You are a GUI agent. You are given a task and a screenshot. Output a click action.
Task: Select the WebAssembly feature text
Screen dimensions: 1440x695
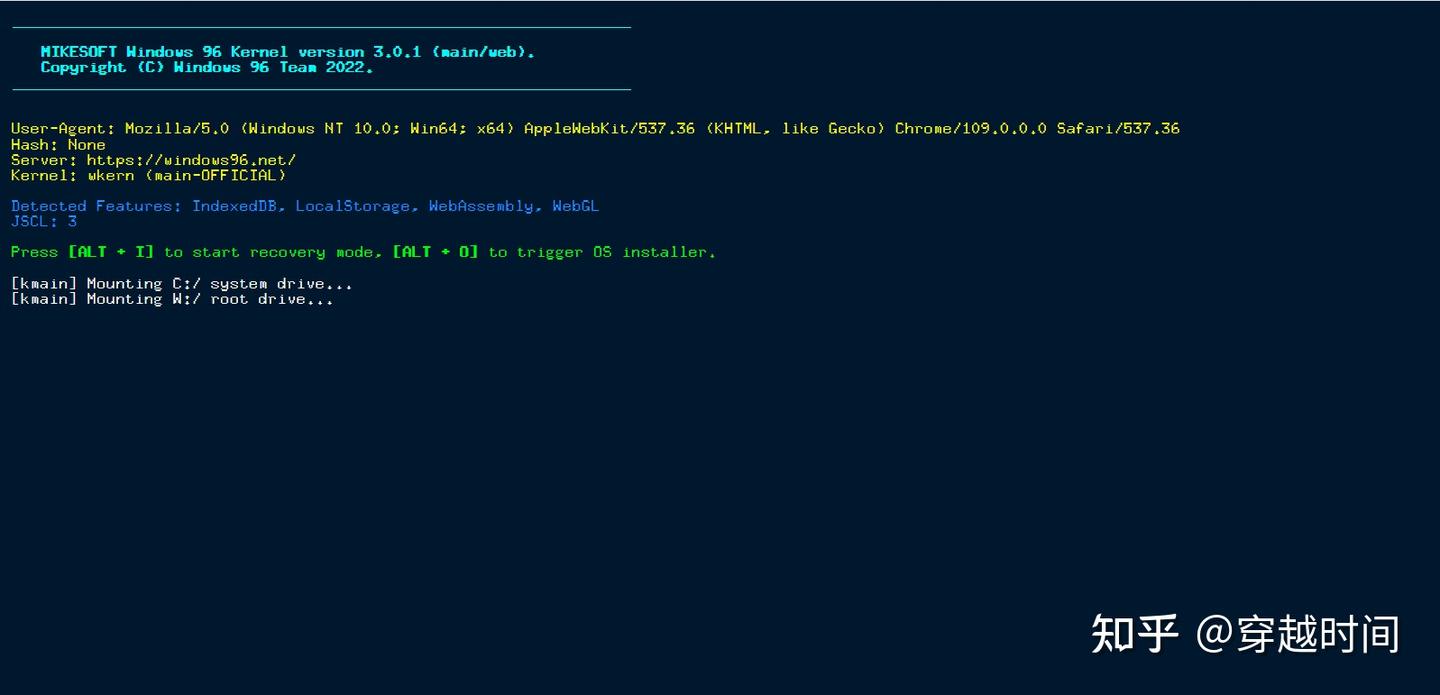(x=480, y=206)
